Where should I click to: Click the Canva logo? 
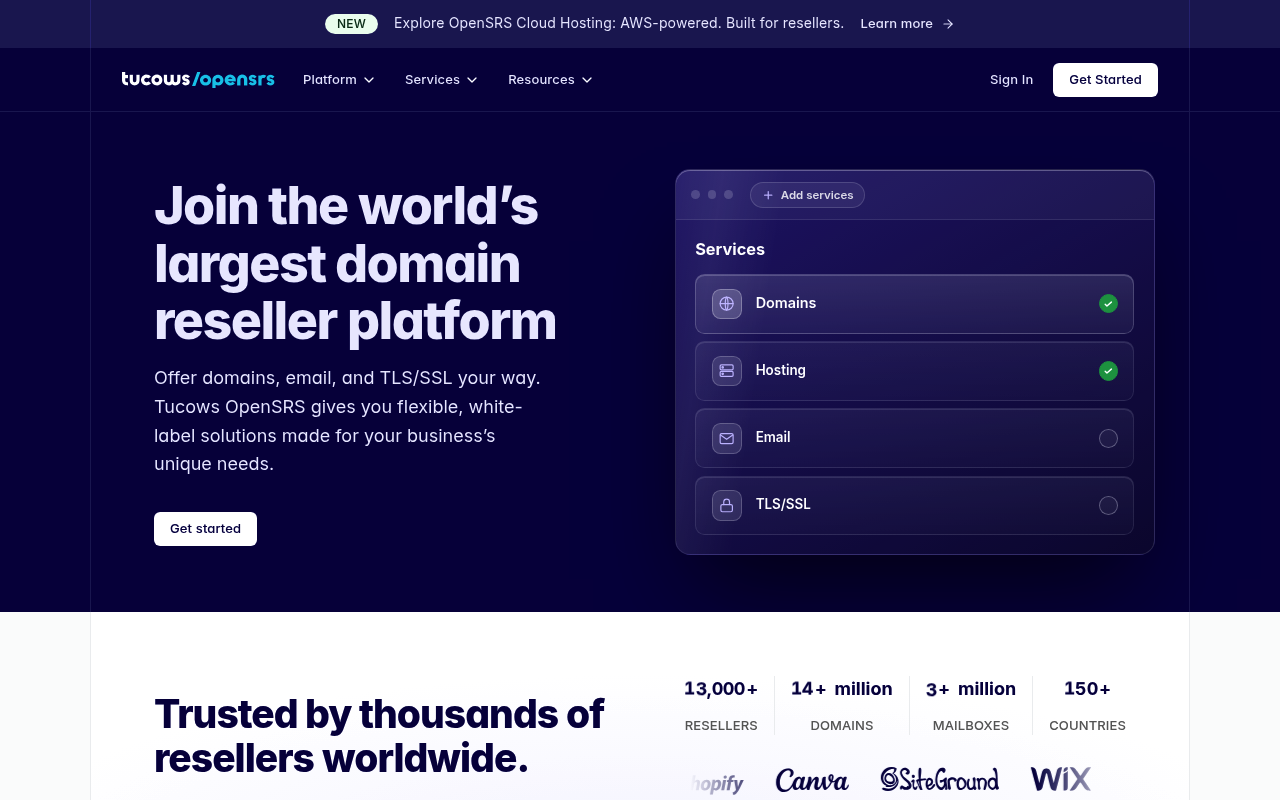pos(812,780)
